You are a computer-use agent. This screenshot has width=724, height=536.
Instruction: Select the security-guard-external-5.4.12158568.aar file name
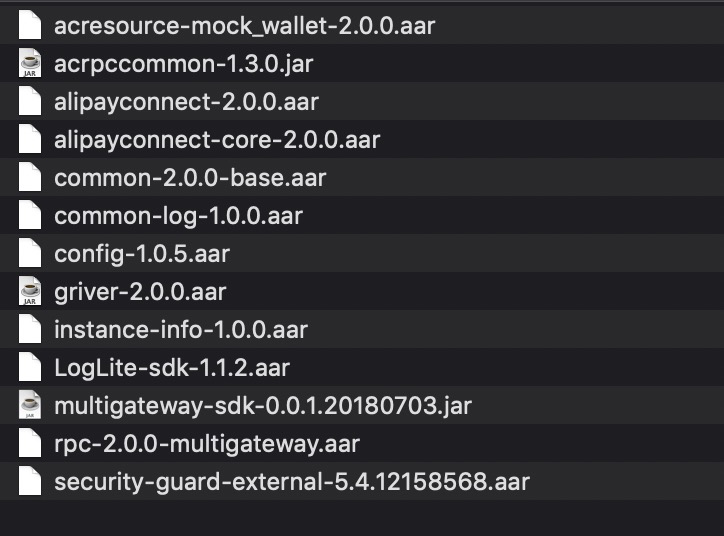[292, 482]
